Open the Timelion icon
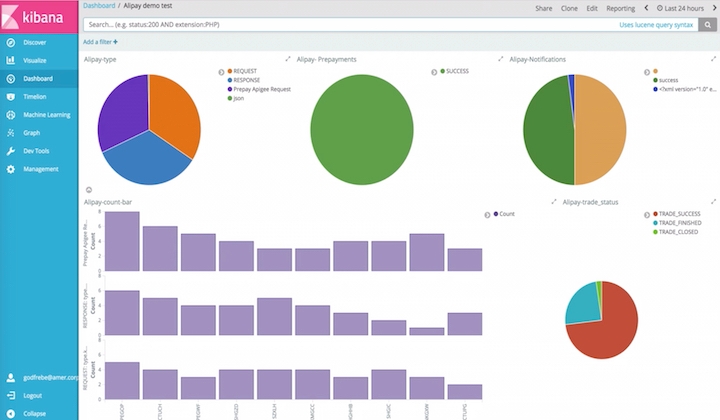This screenshot has width=720, height=420. (11, 96)
